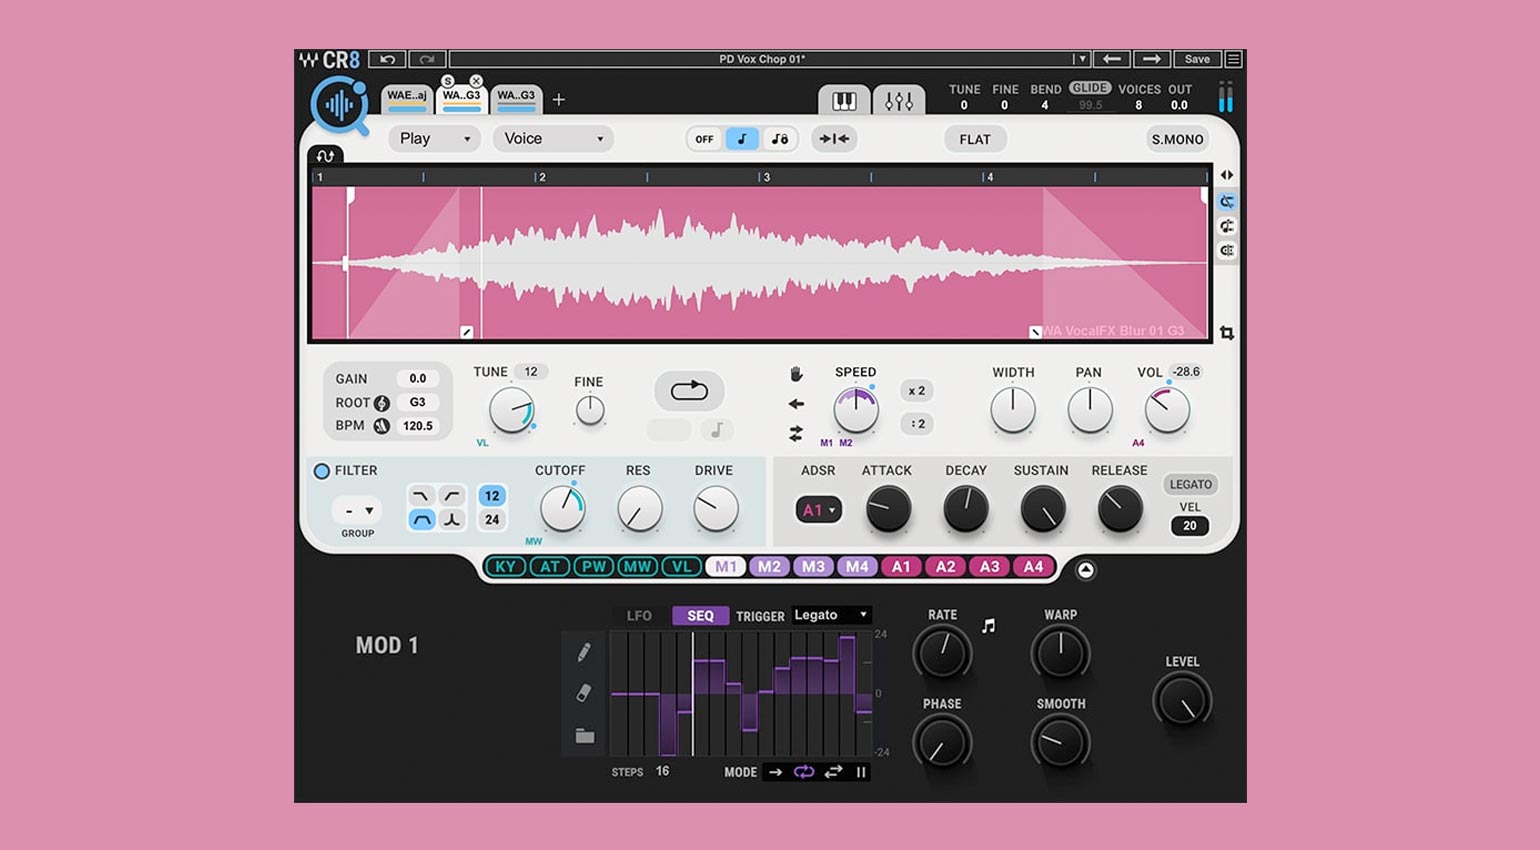Open the Legato trigger dropdown
Image resolution: width=1540 pixels, height=850 pixels.
click(x=832, y=615)
